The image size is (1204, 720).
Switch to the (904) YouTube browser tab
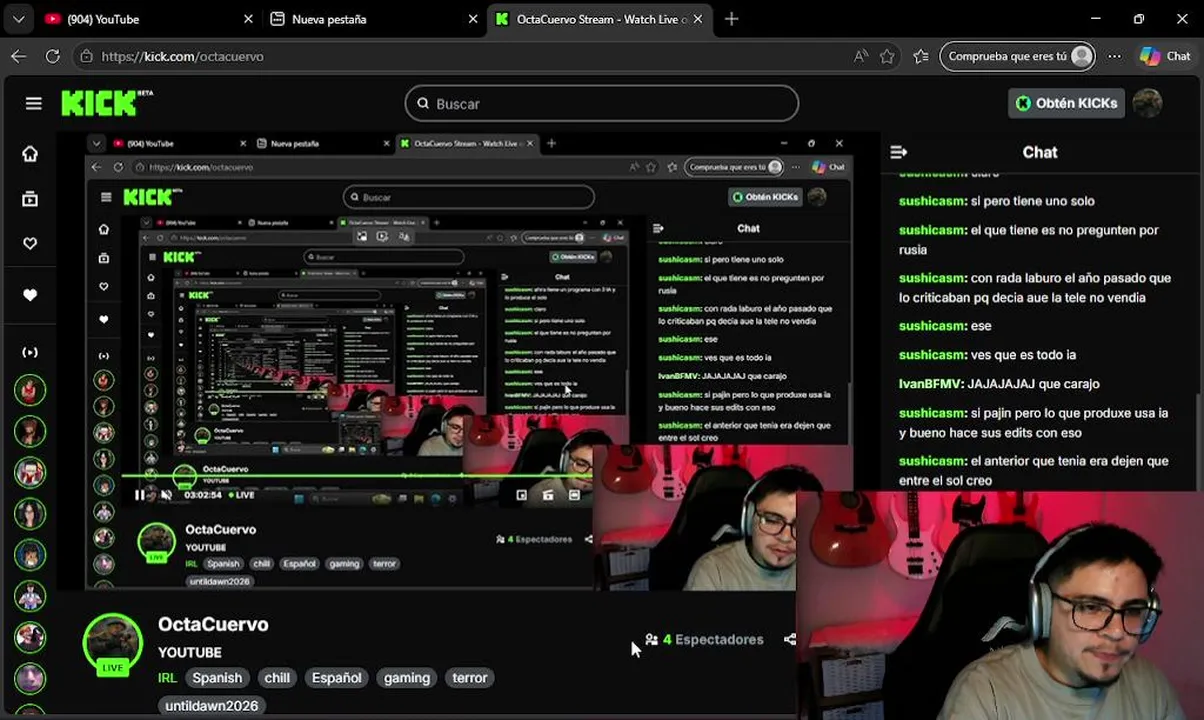(x=150, y=19)
